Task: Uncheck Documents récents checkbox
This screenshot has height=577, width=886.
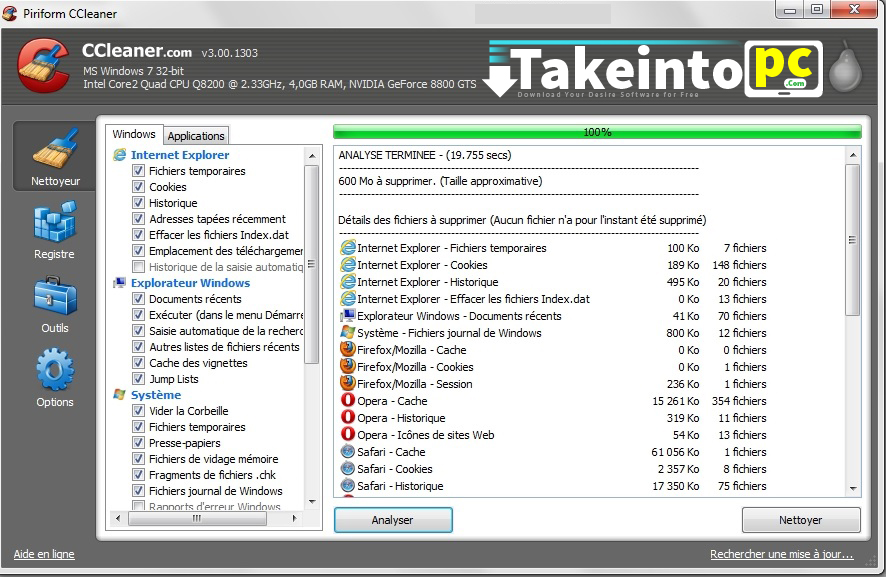Action: pyautogui.click(x=138, y=298)
